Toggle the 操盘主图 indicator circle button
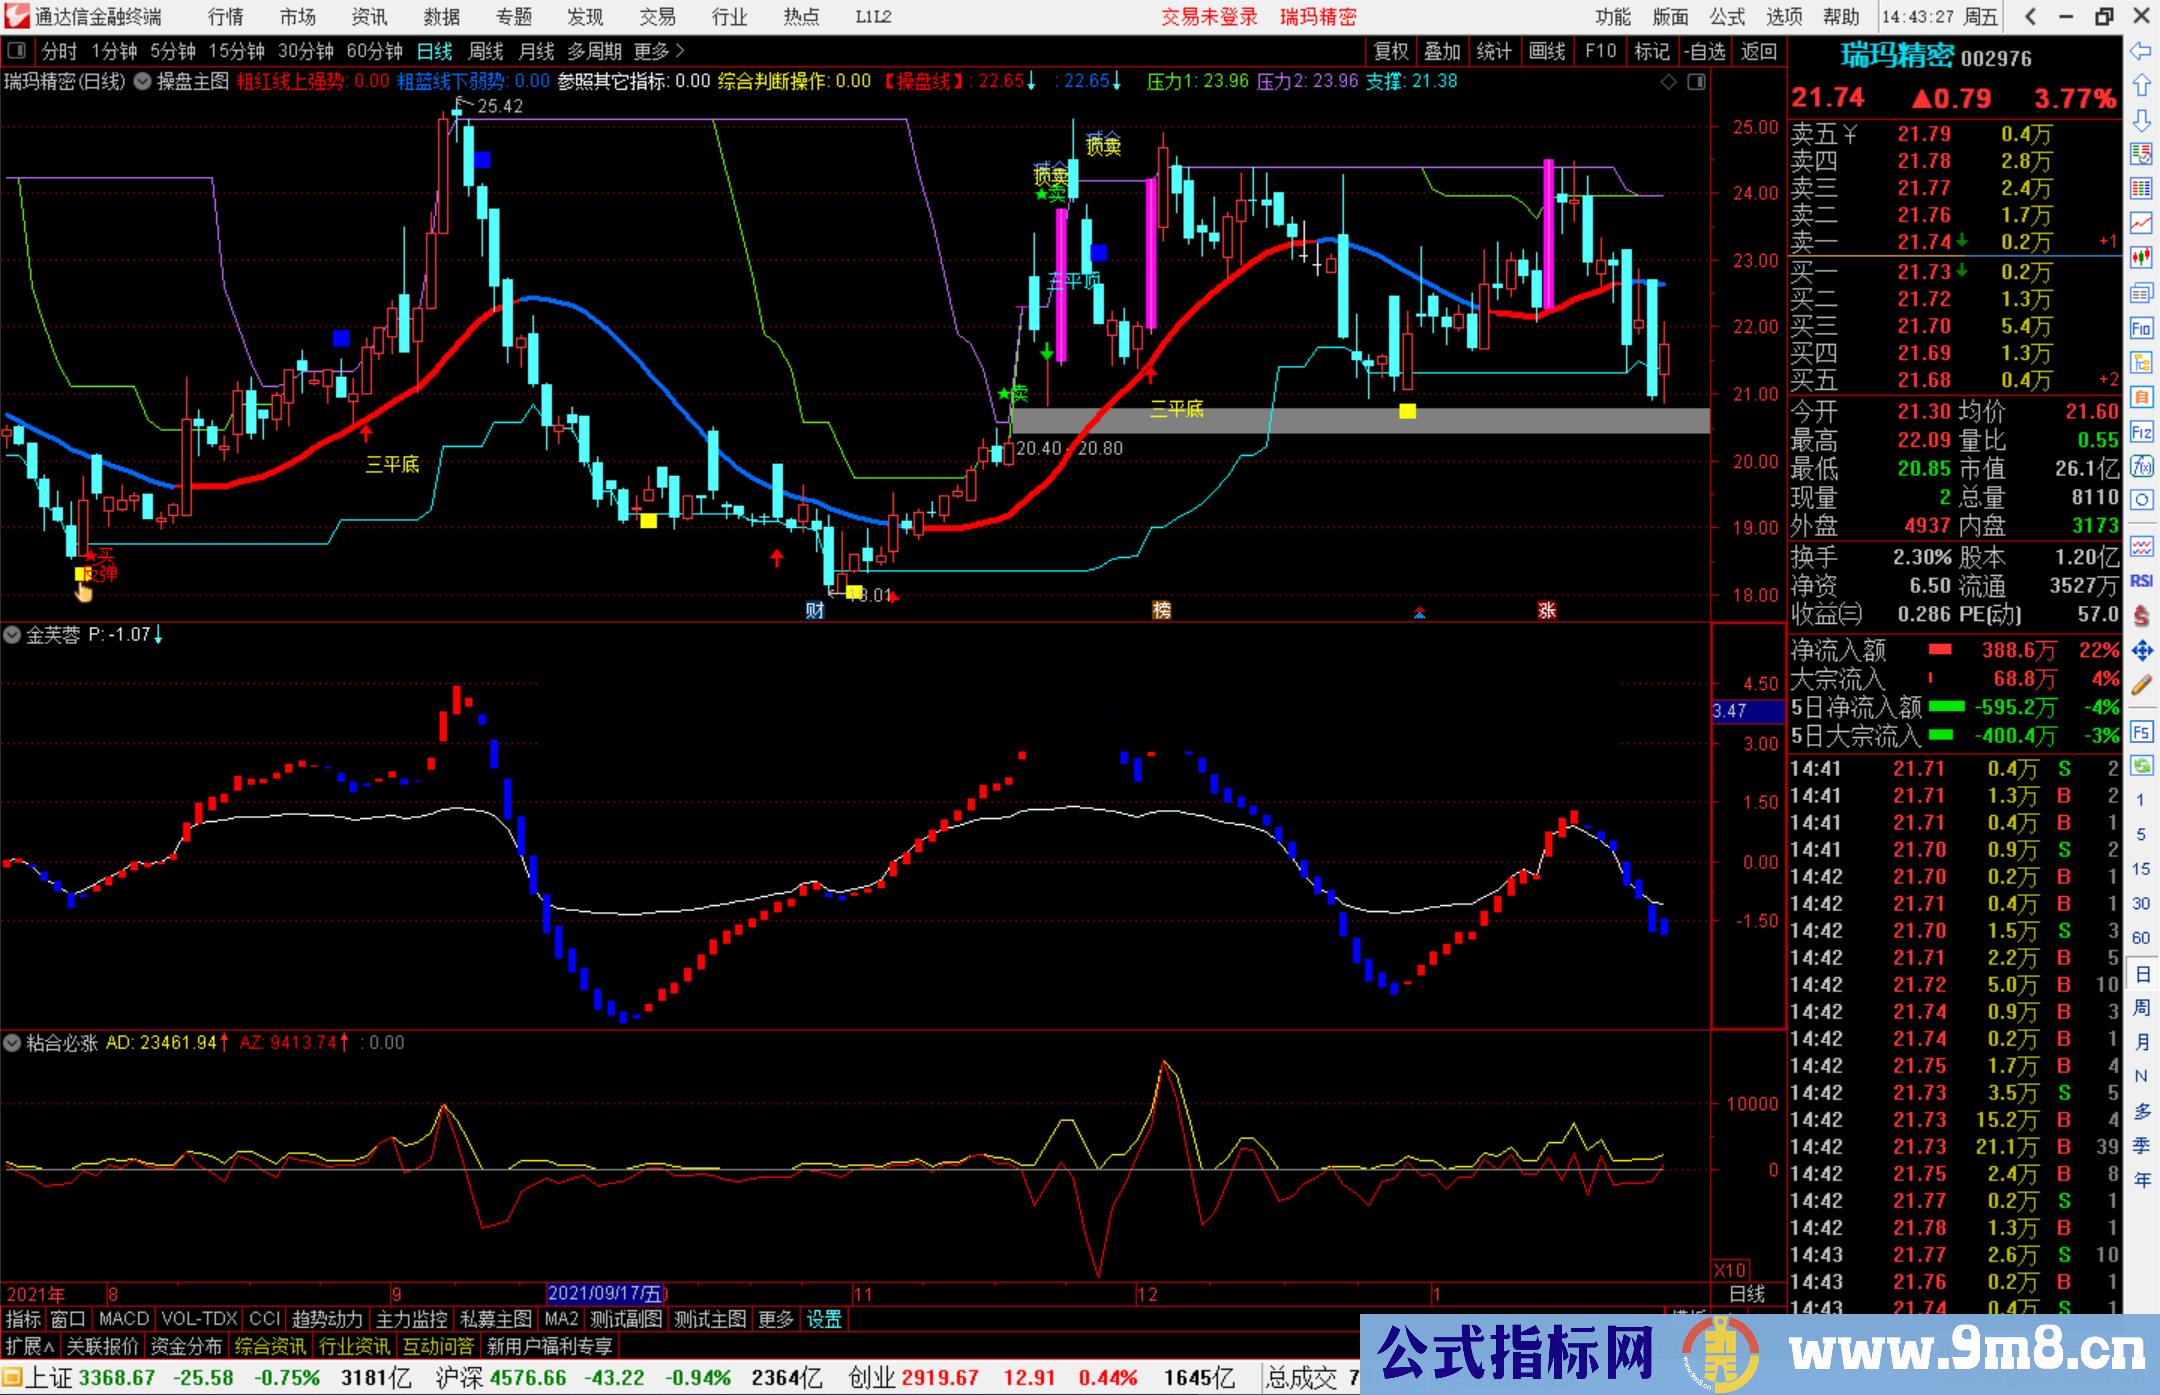 click(x=143, y=81)
